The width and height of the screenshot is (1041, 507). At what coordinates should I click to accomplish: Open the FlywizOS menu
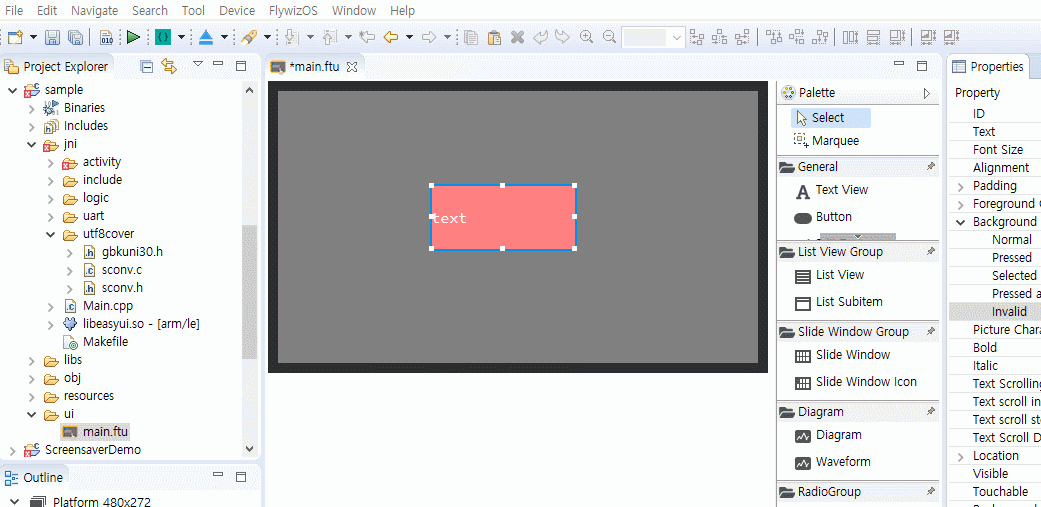point(294,11)
